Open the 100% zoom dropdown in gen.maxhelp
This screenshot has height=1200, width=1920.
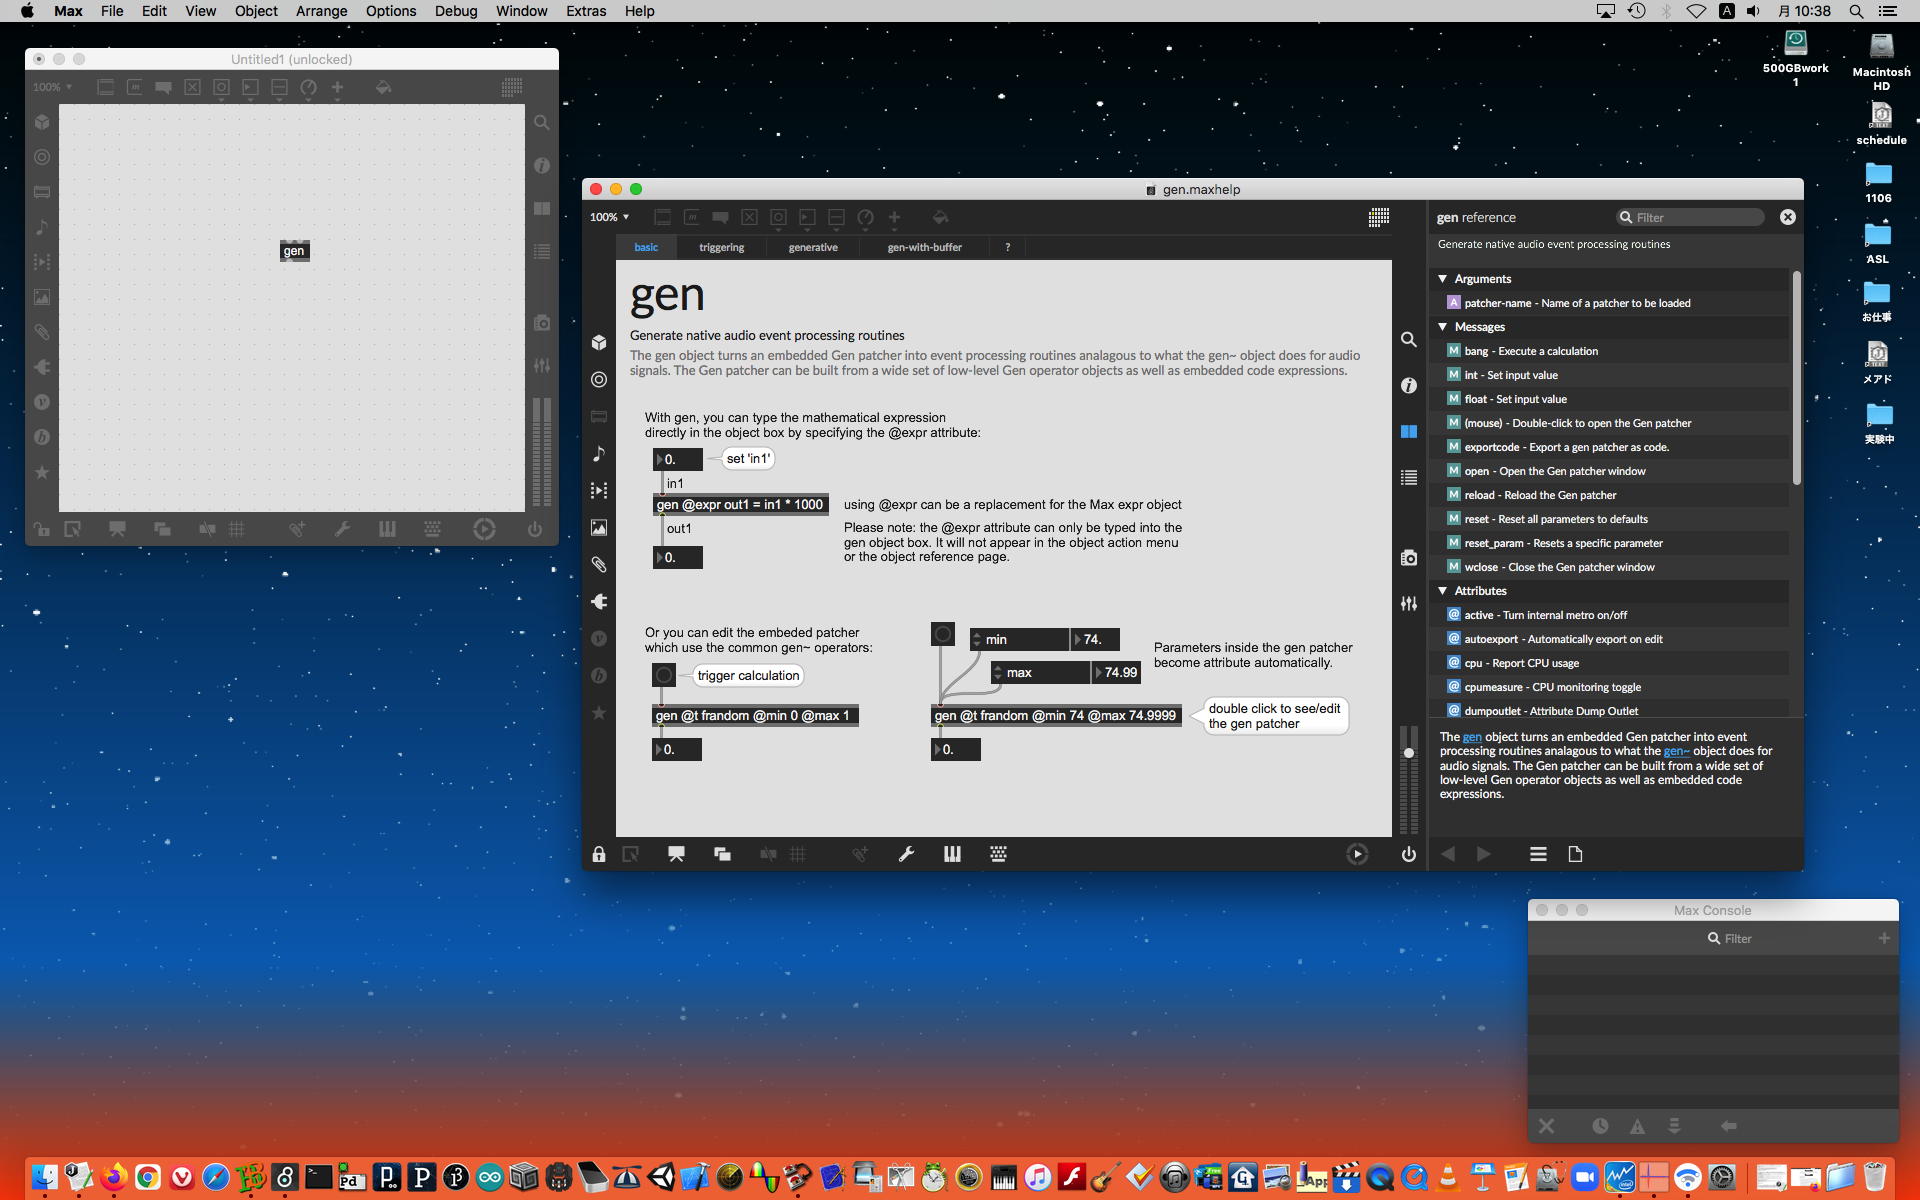[609, 217]
